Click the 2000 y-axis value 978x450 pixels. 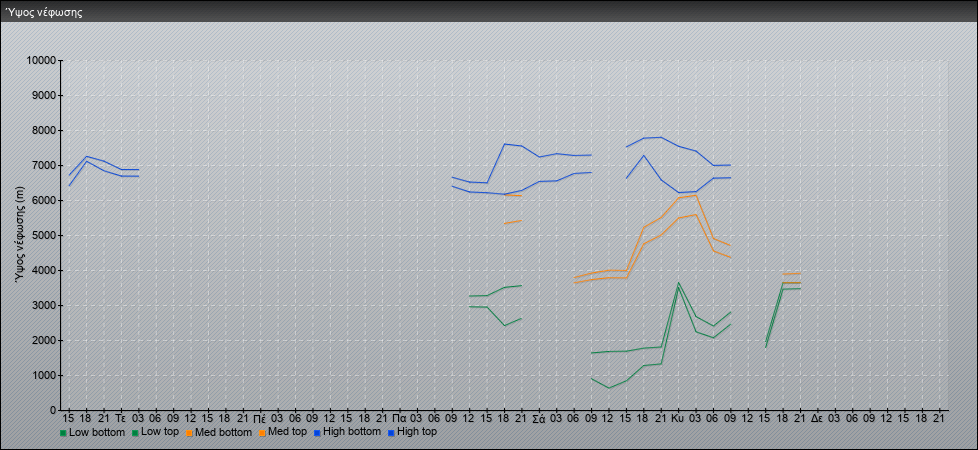(44, 340)
